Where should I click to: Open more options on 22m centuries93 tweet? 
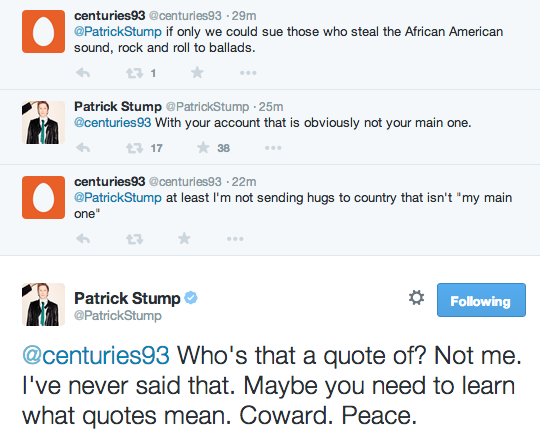235,239
